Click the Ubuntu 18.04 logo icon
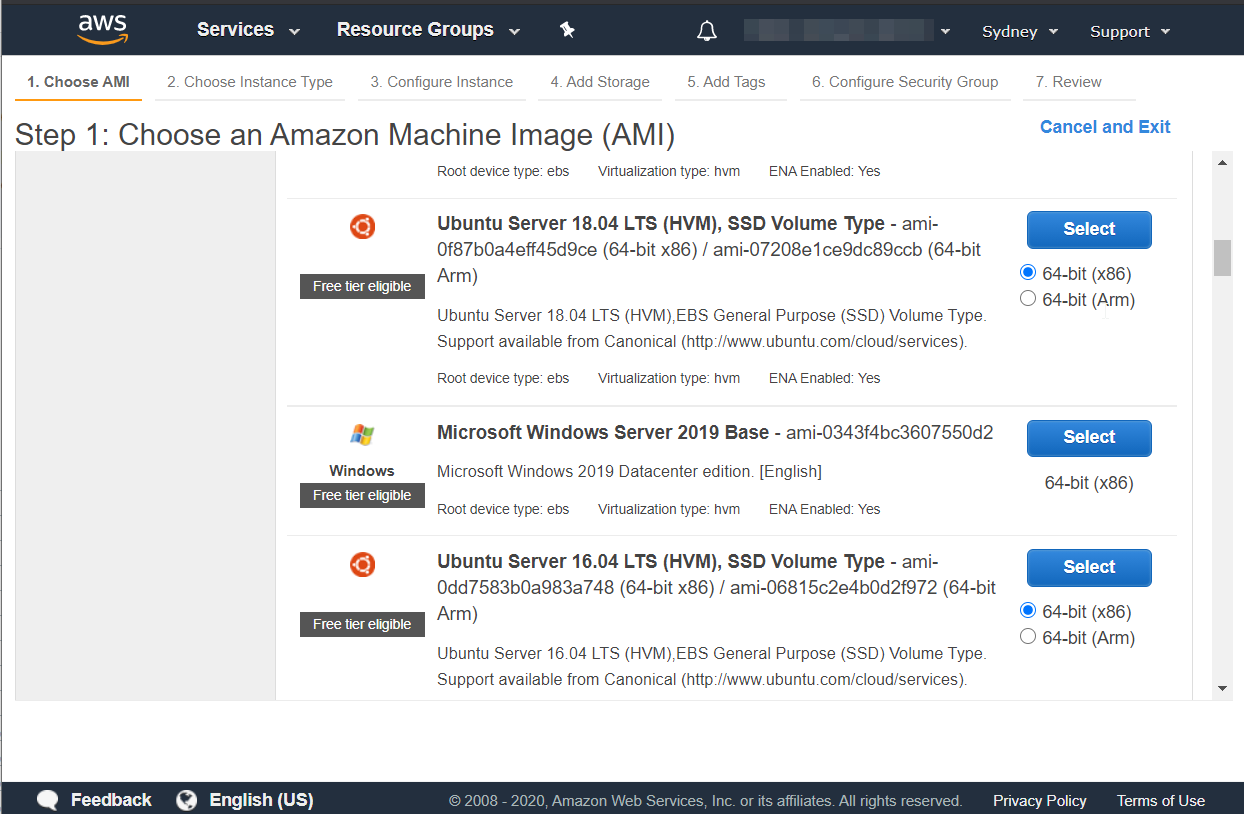The height and width of the screenshot is (814, 1244). pos(362,227)
